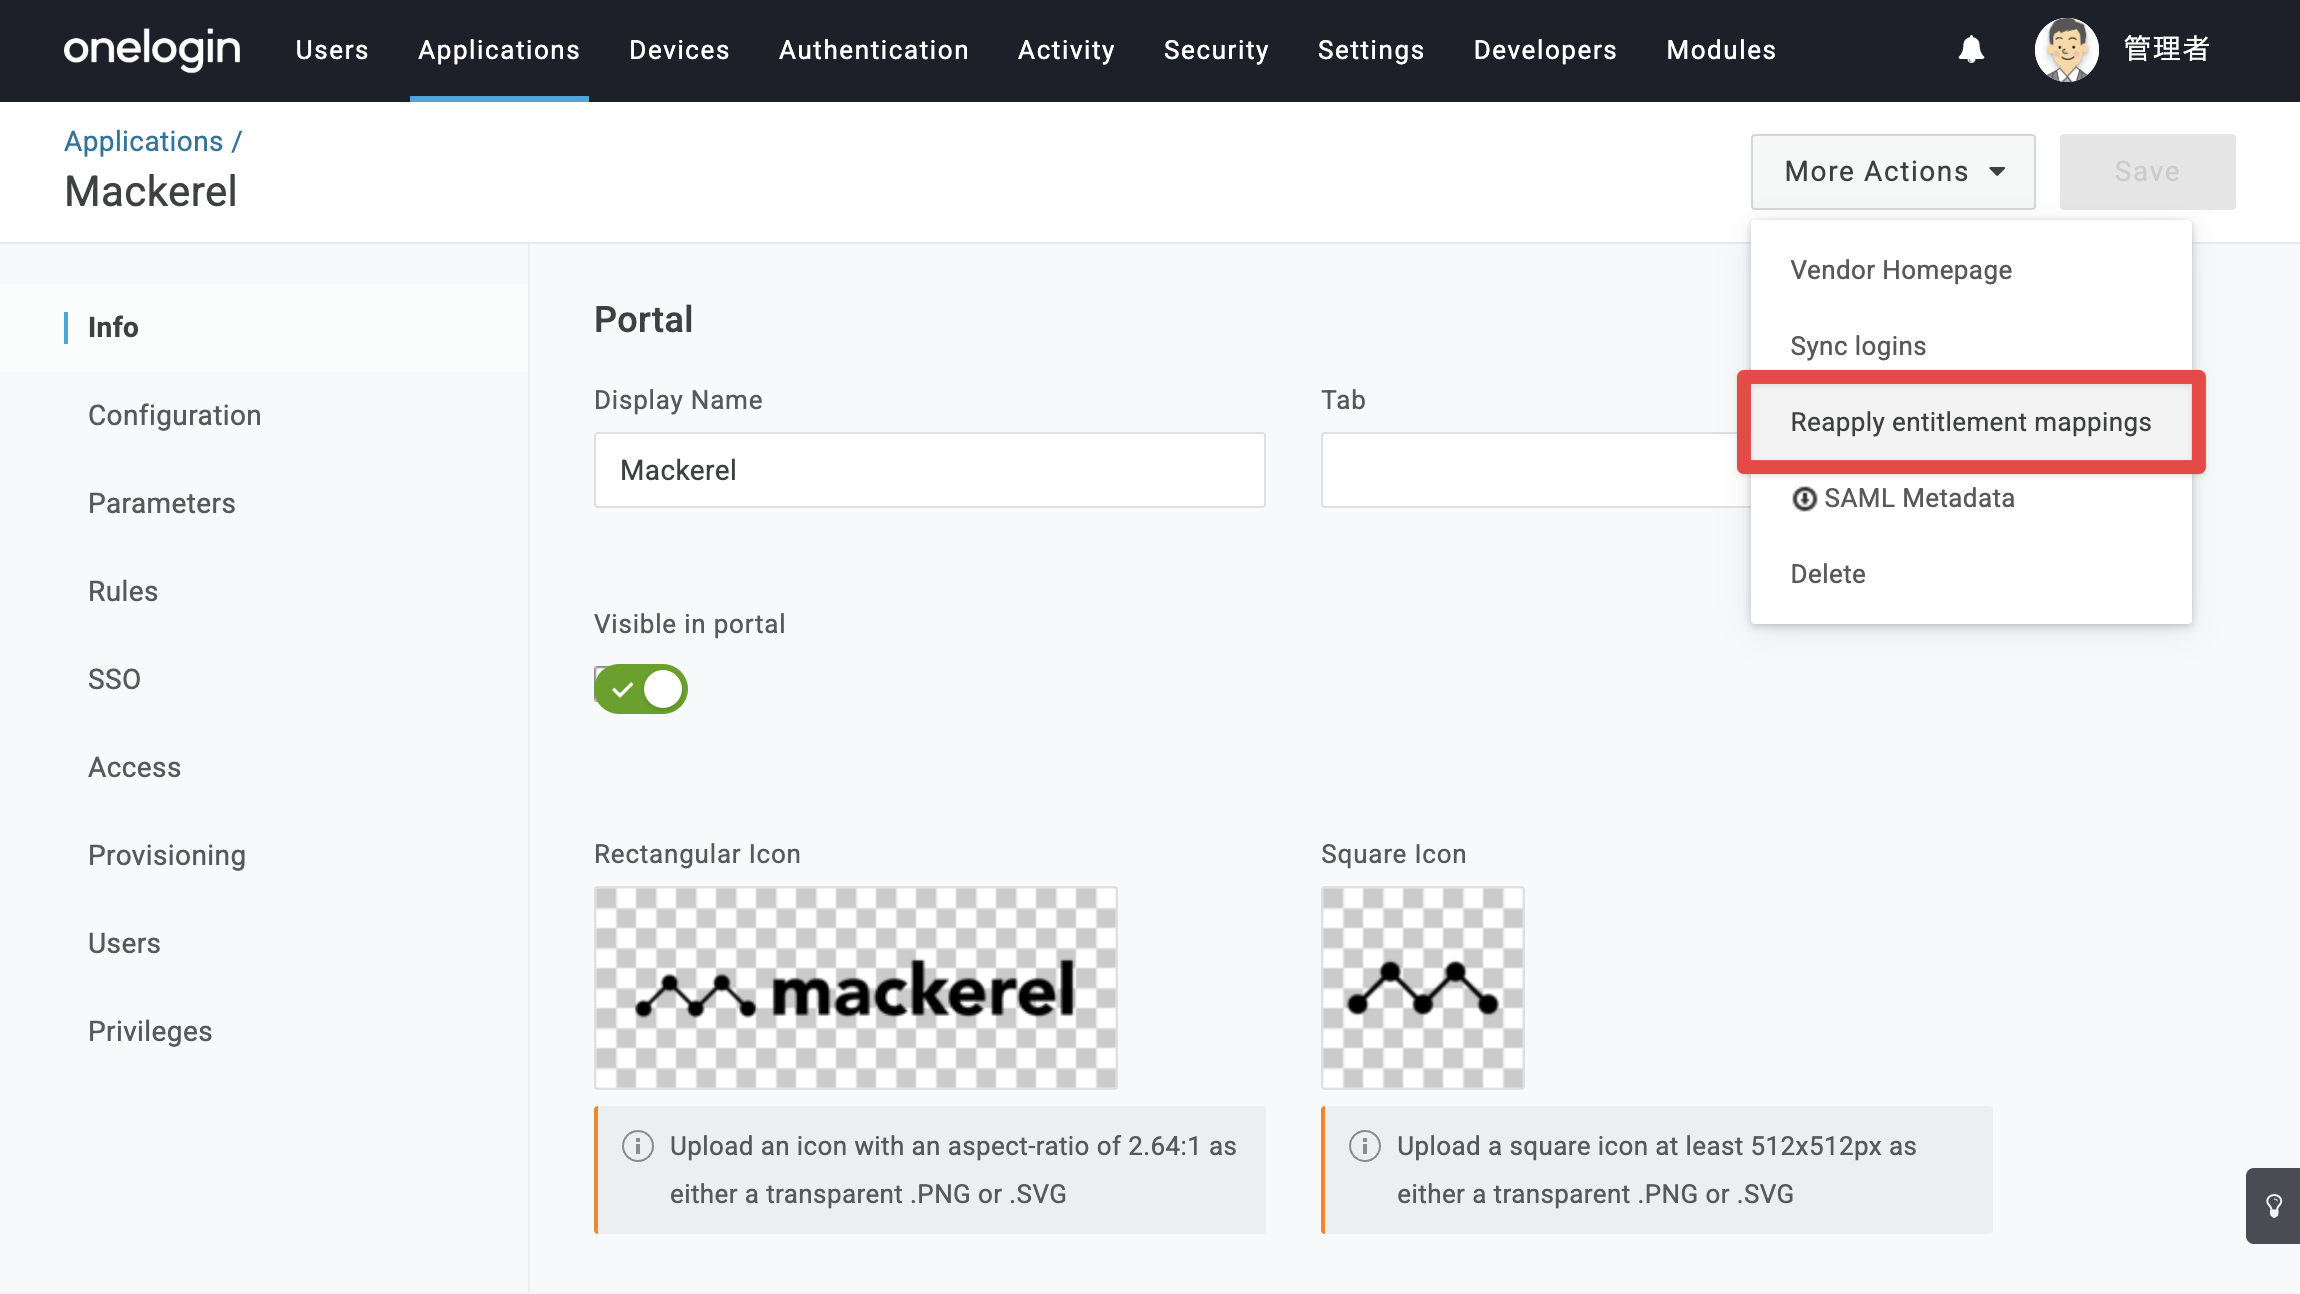
Task: Click the Rectangular Icon label
Action: tap(698, 854)
